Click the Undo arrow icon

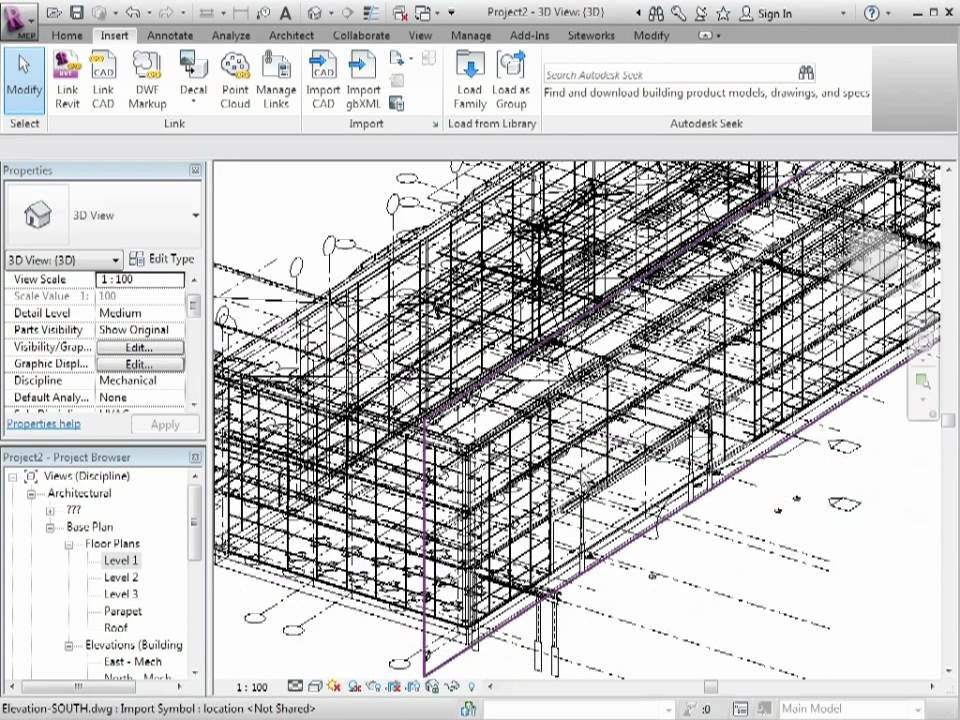133,13
